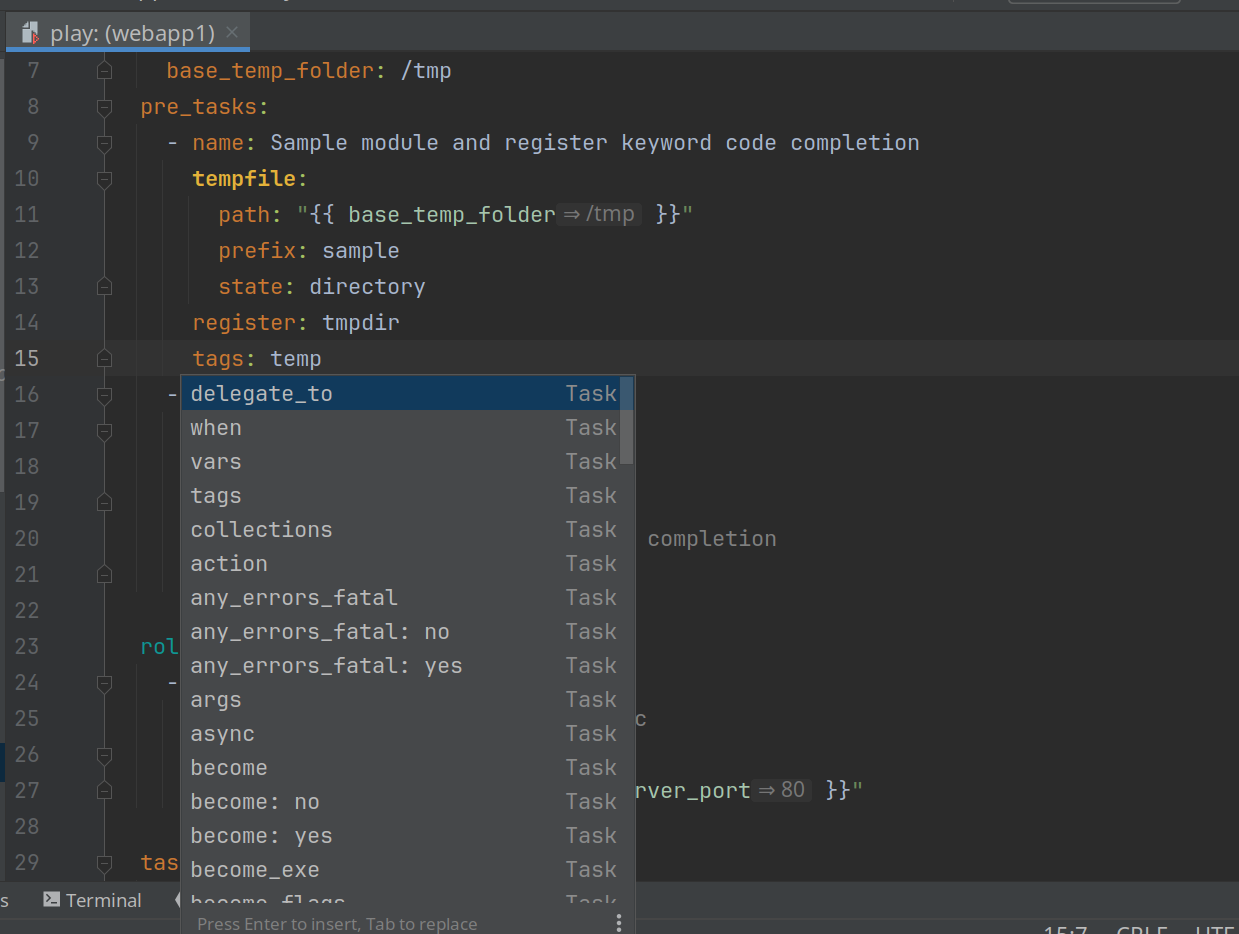Click the 'directory' value on line 13
Image resolution: width=1239 pixels, height=934 pixels.
click(367, 287)
